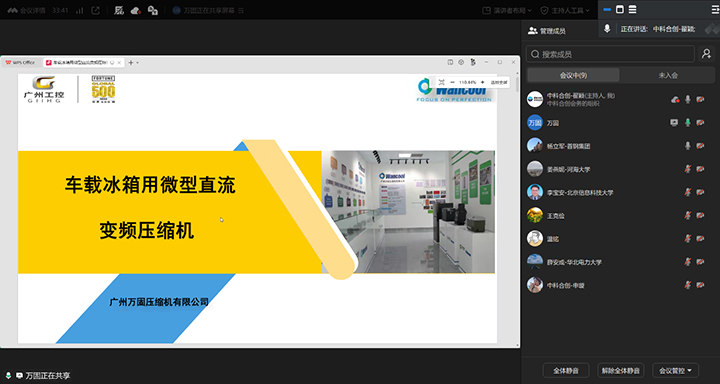Click the pop-out share icon in top bar
The height and width of the screenshot is (384, 720).
(96, 11)
